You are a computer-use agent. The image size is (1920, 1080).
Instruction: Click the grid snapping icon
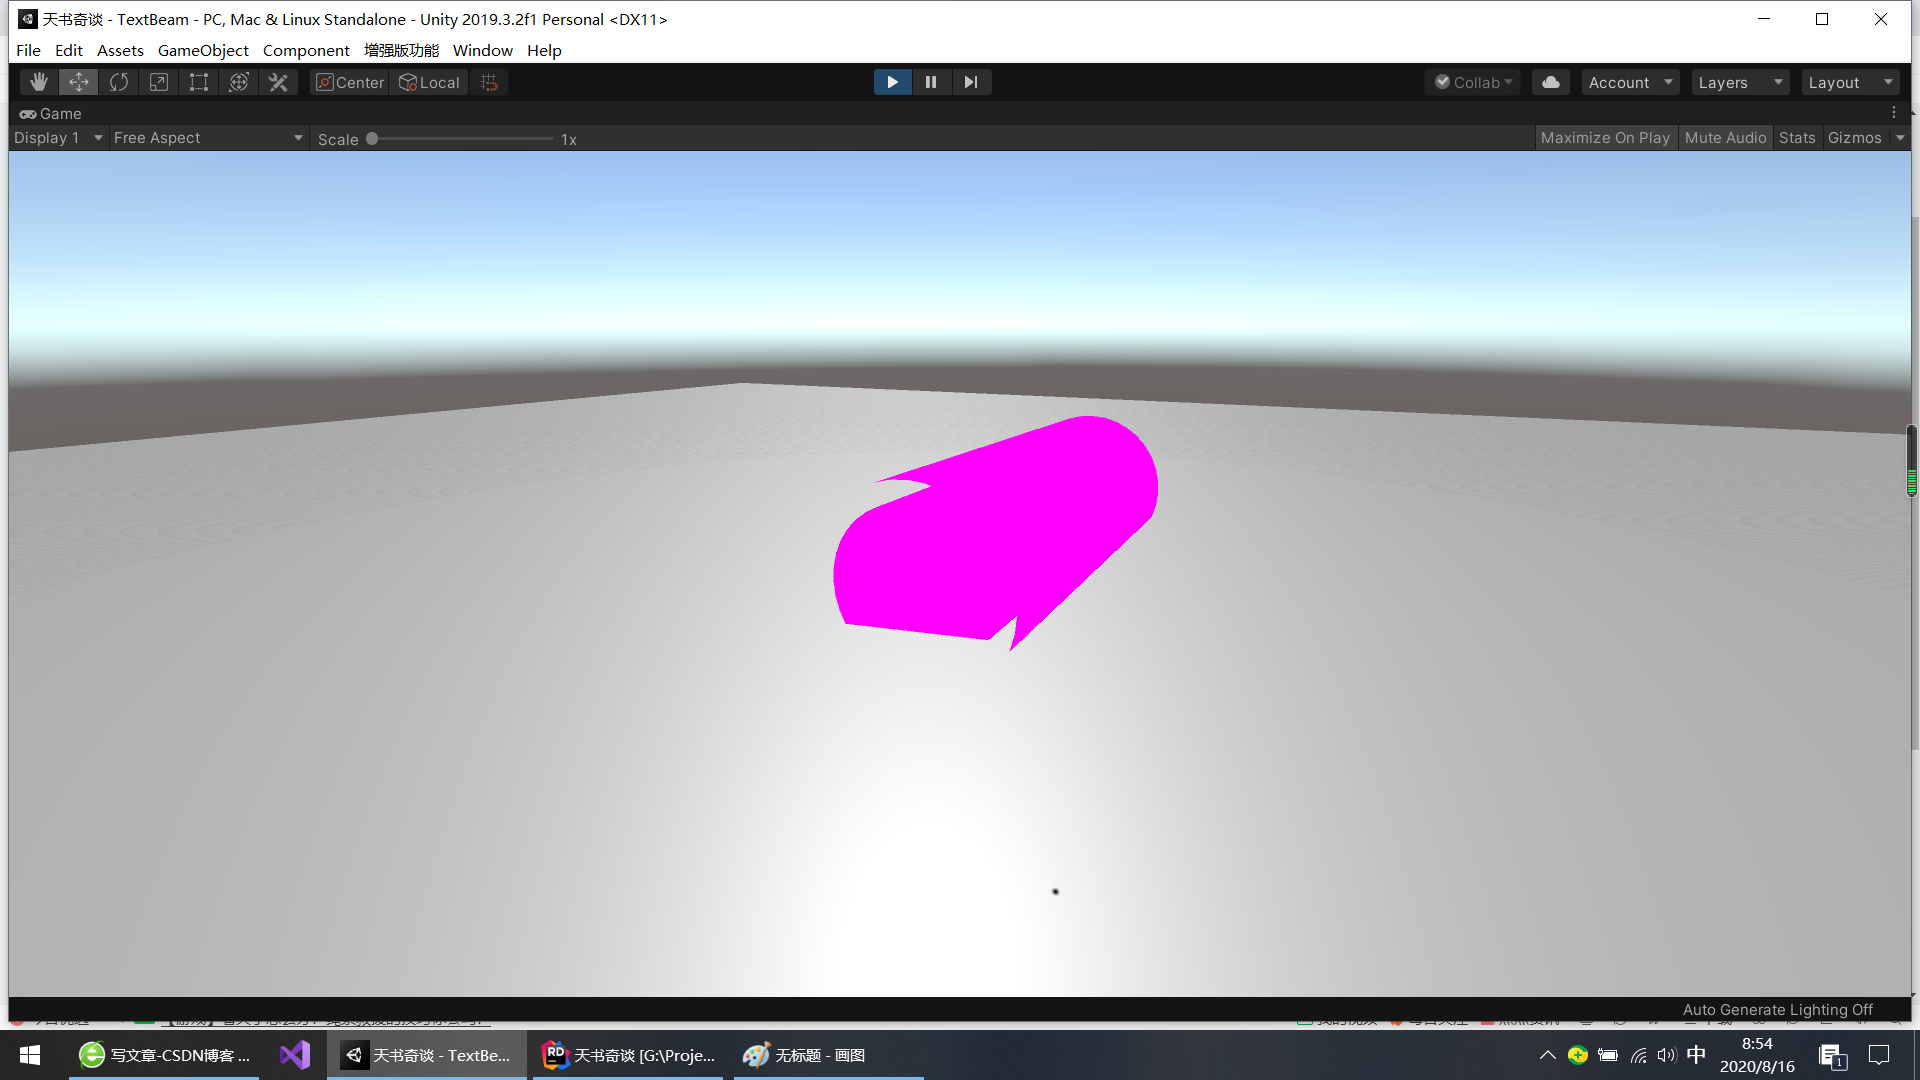coord(489,82)
